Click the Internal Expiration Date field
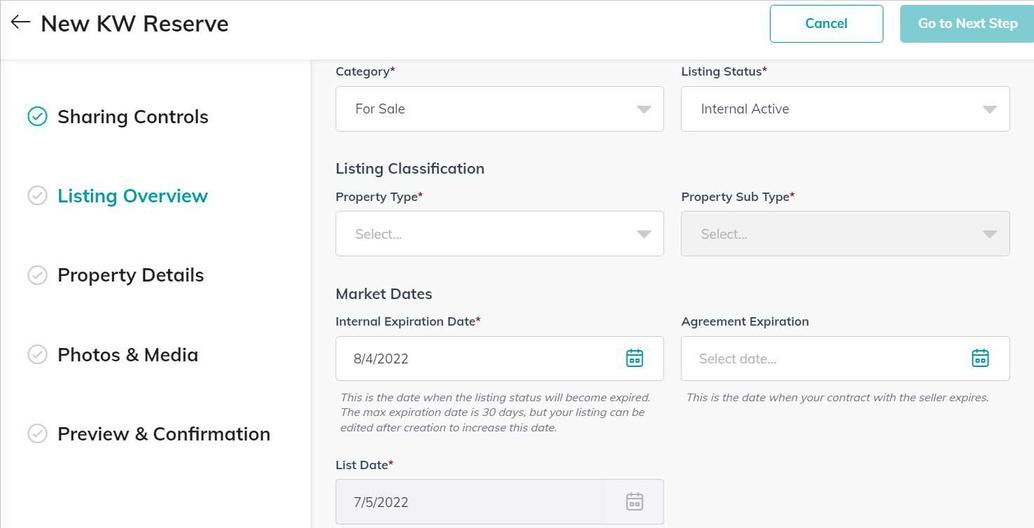The width and height of the screenshot is (1034, 528). pos(480,358)
